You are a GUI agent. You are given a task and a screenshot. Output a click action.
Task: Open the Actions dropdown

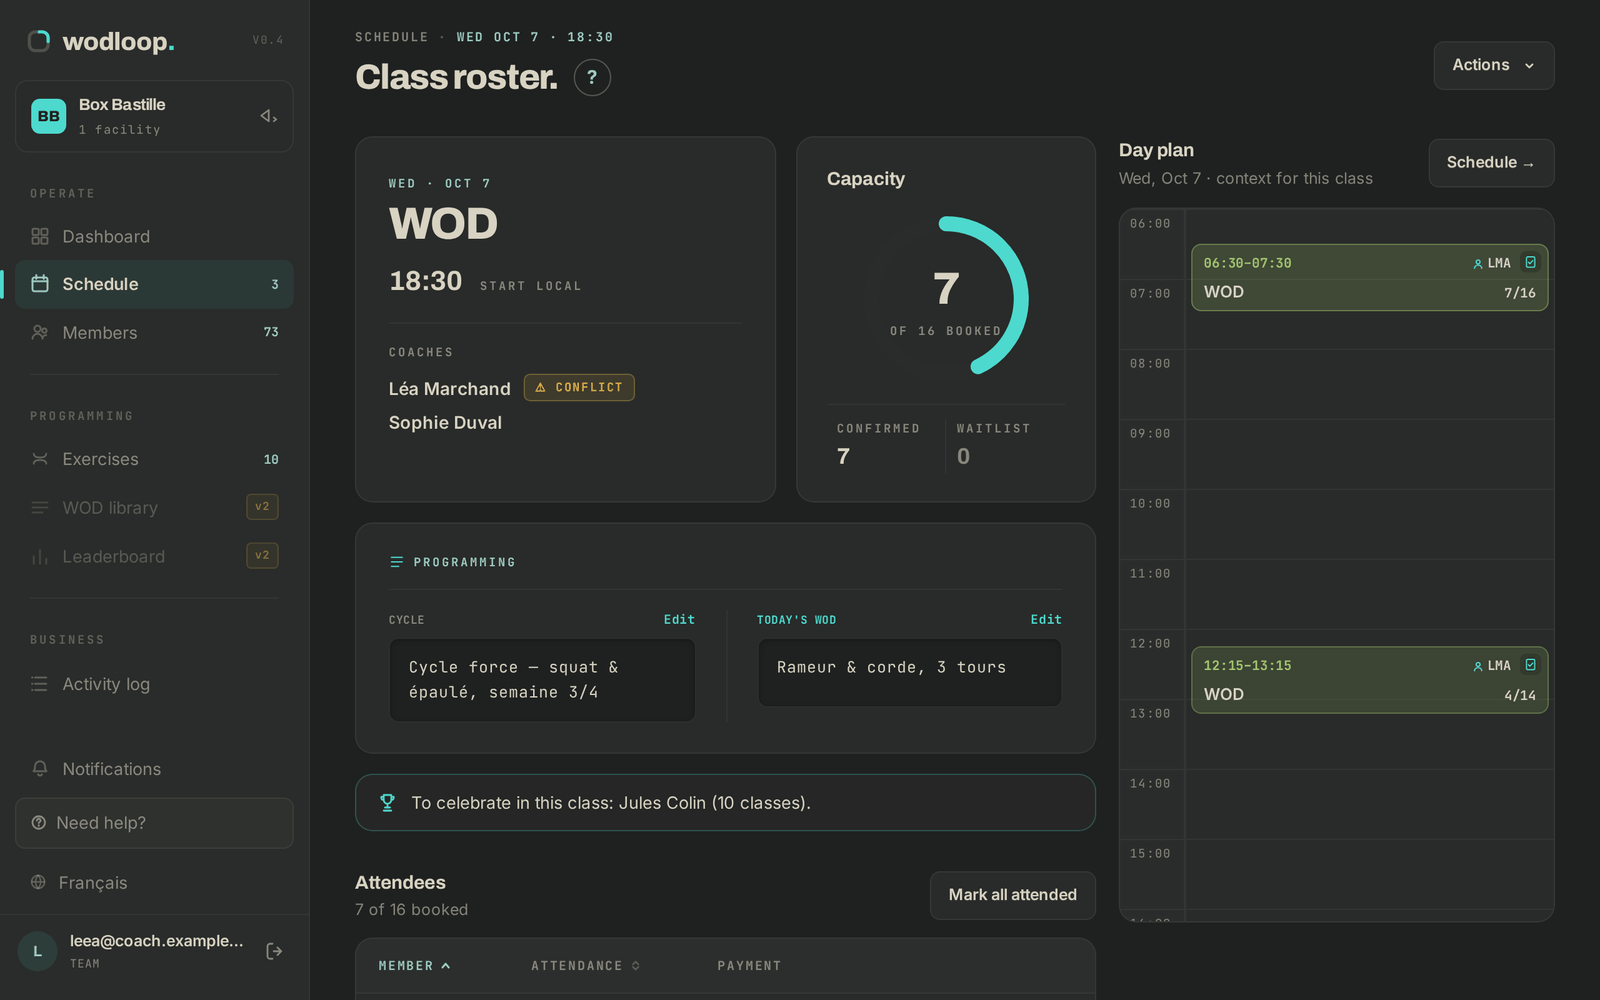click(x=1494, y=65)
